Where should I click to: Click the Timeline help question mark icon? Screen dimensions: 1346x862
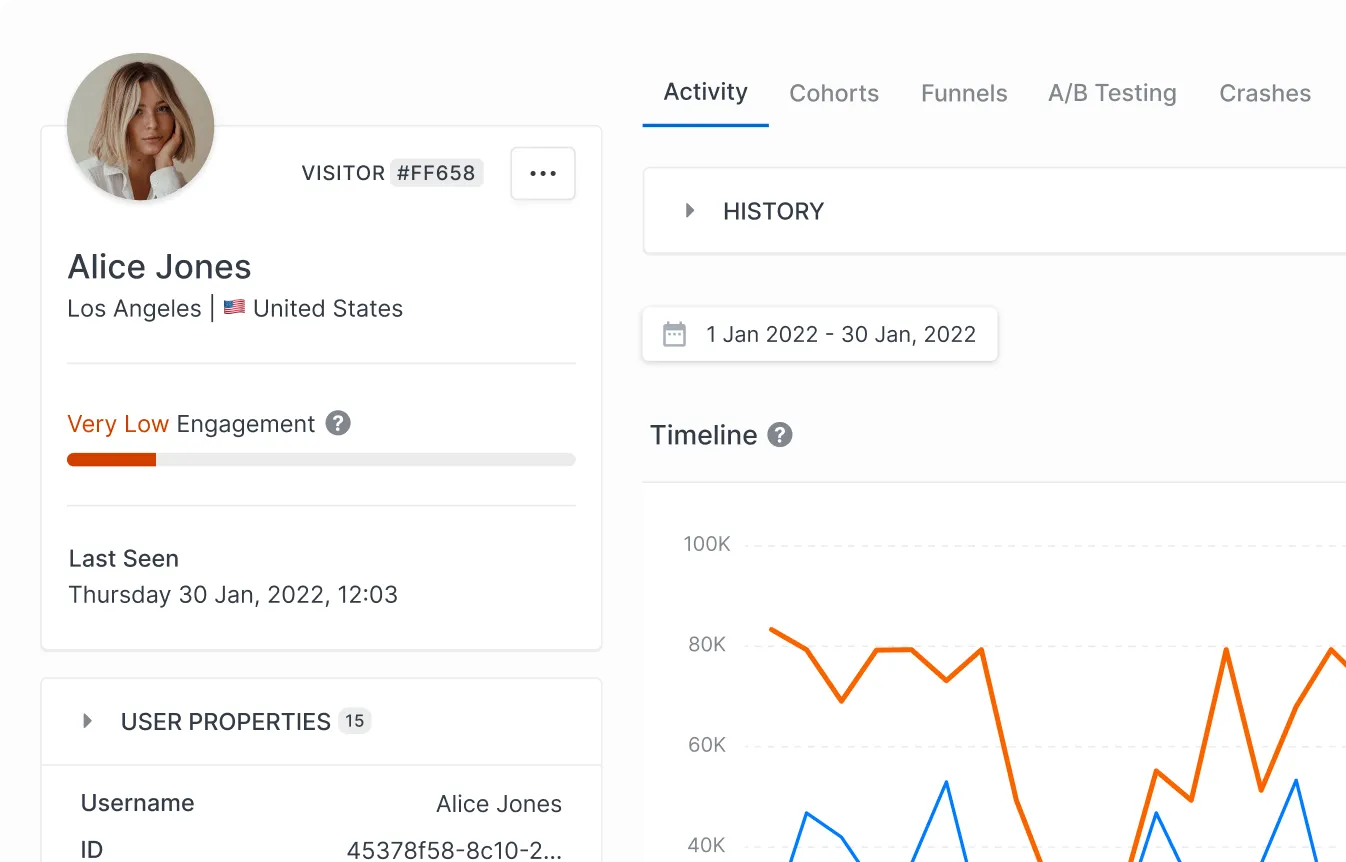pyautogui.click(x=780, y=434)
